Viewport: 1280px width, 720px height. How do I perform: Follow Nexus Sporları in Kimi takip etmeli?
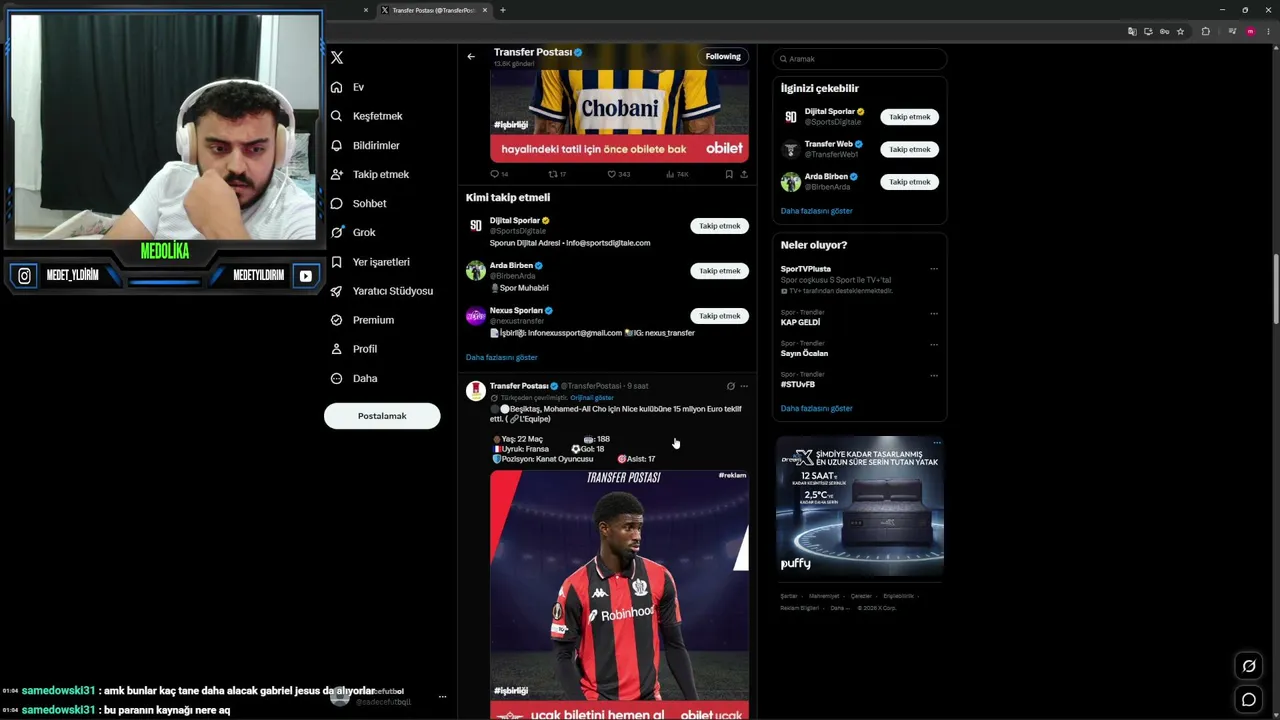pyautogui.click(x=720, y=316)
